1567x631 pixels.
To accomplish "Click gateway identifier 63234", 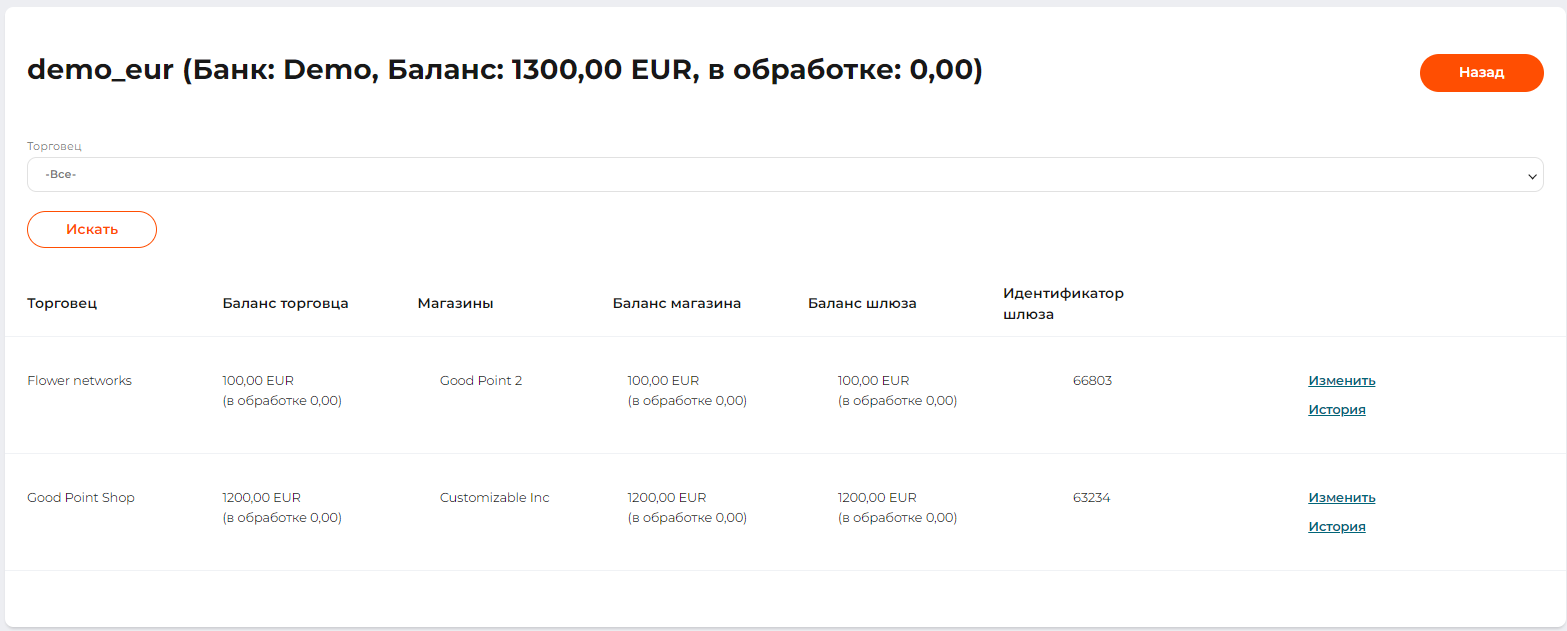I will (x=1091, y=498).
